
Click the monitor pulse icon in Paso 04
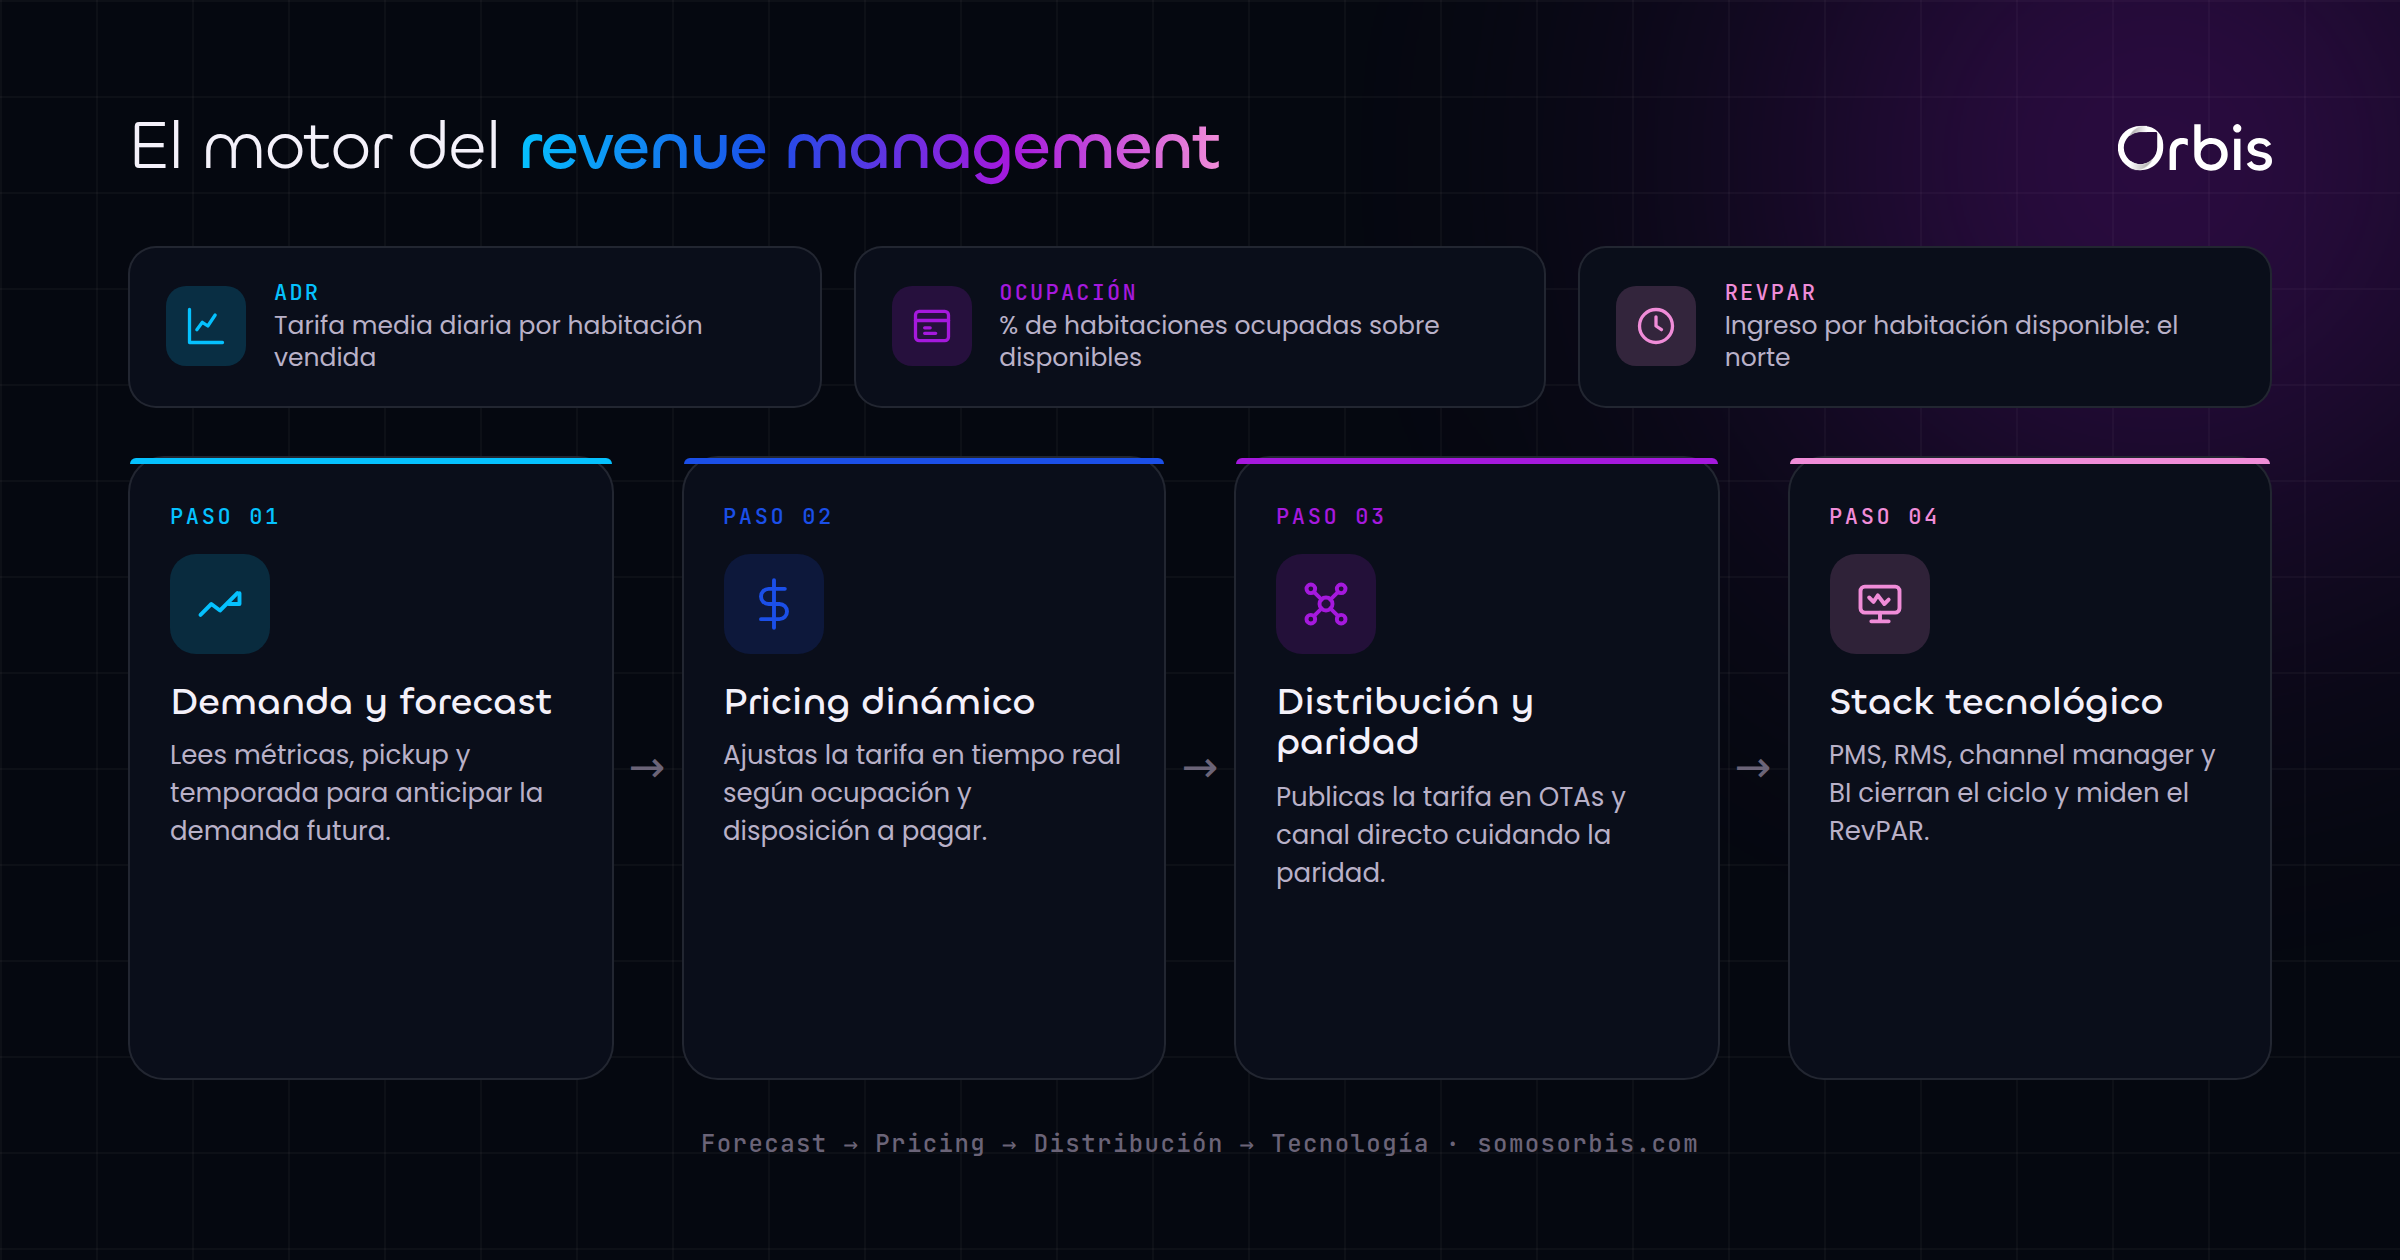(1880, 604)
